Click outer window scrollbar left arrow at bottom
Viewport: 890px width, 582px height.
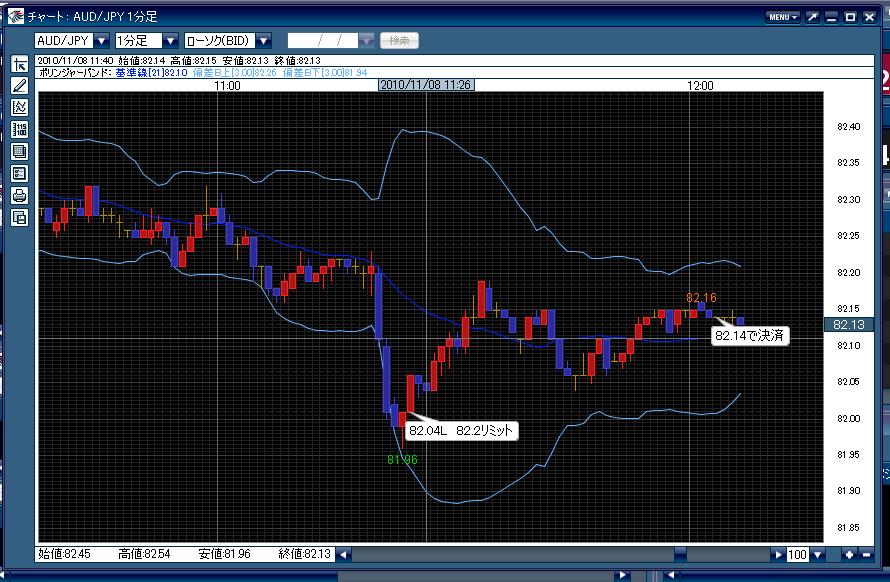pyautogui.click(x=671, y=576)
